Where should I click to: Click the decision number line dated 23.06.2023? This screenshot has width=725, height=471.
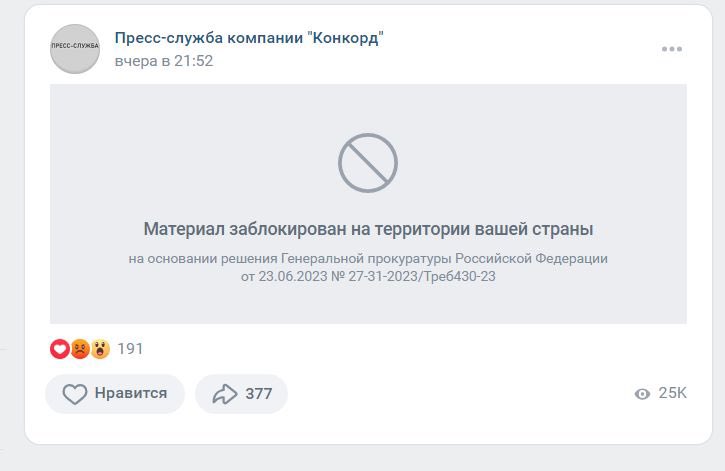click(368, 276)
